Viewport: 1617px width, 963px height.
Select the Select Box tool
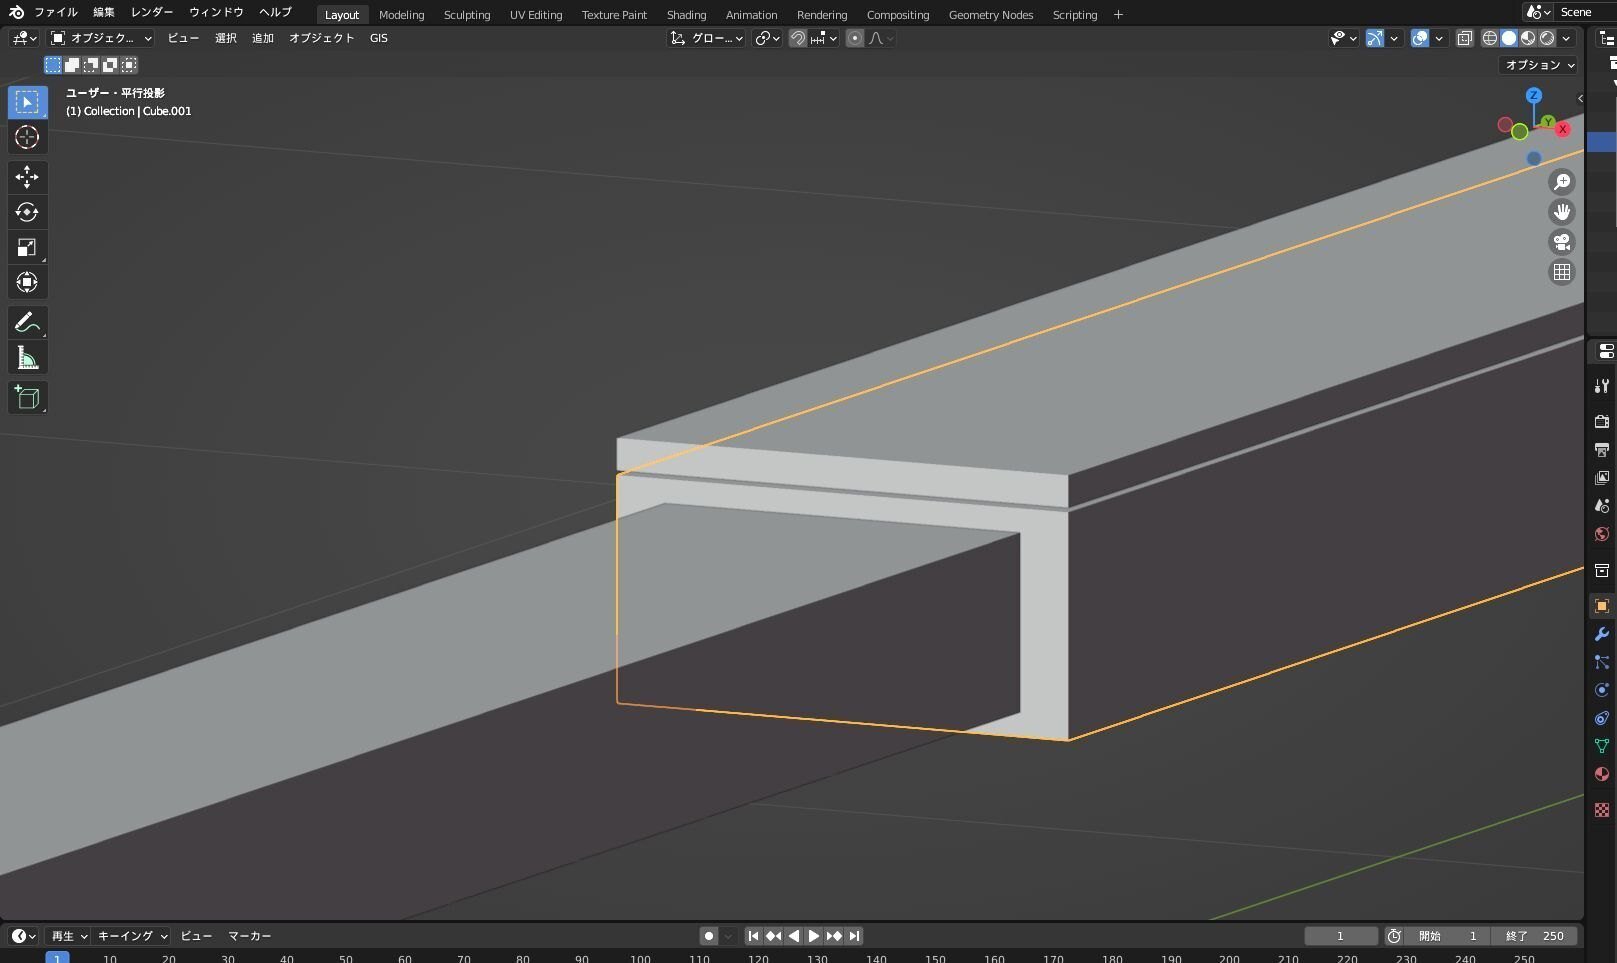coord(27,102)
